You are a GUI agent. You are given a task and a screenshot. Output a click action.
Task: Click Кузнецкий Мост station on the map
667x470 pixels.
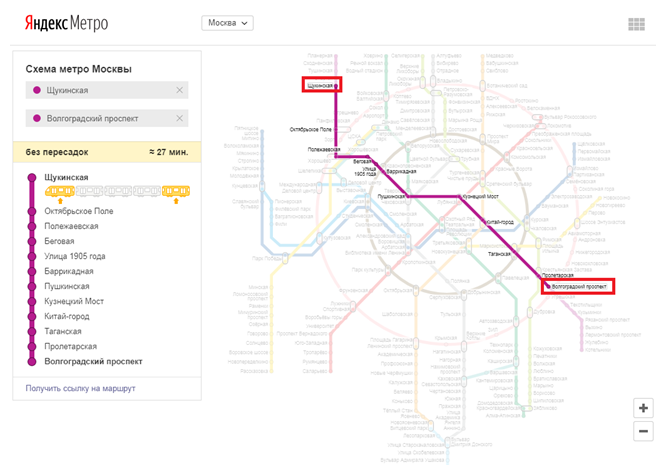pyautogui.click(x=480, y=197)
